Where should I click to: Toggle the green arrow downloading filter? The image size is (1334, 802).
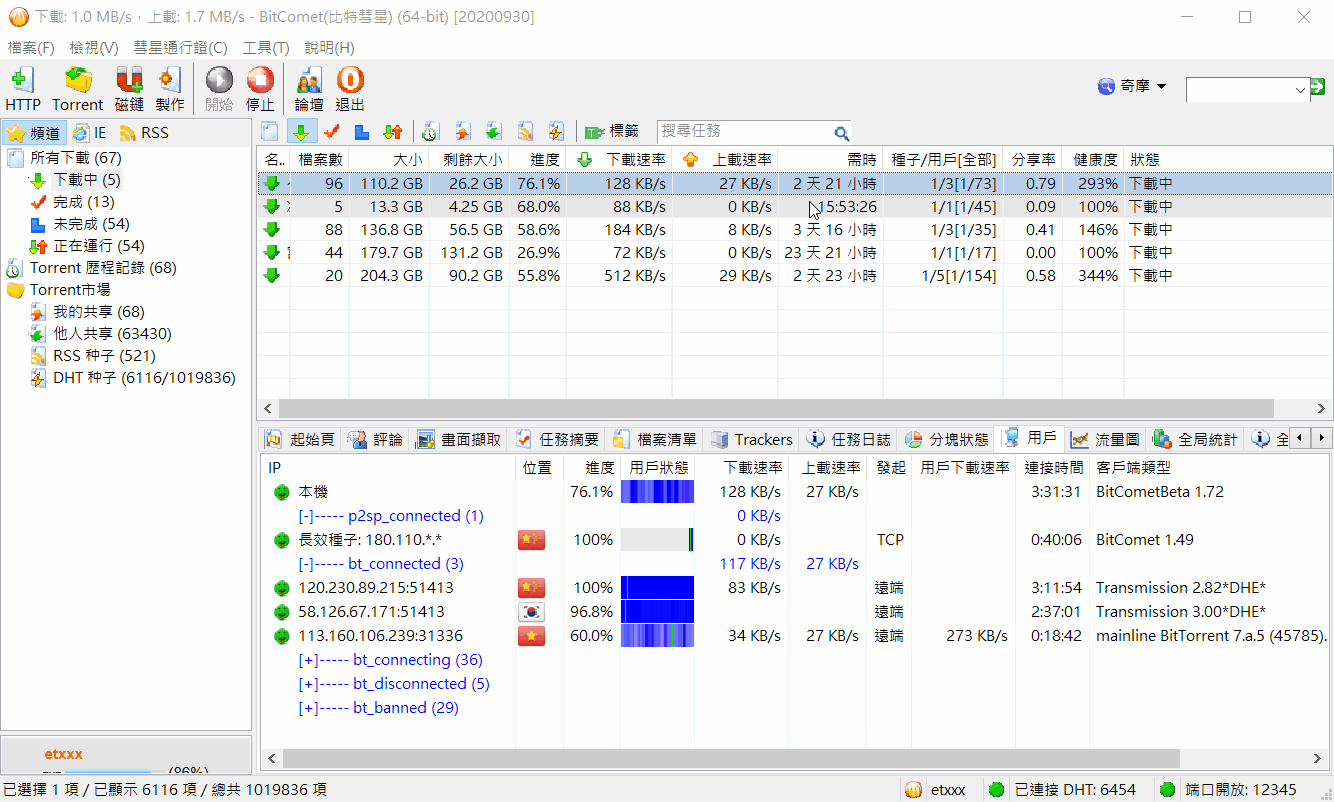pos(301,132)
